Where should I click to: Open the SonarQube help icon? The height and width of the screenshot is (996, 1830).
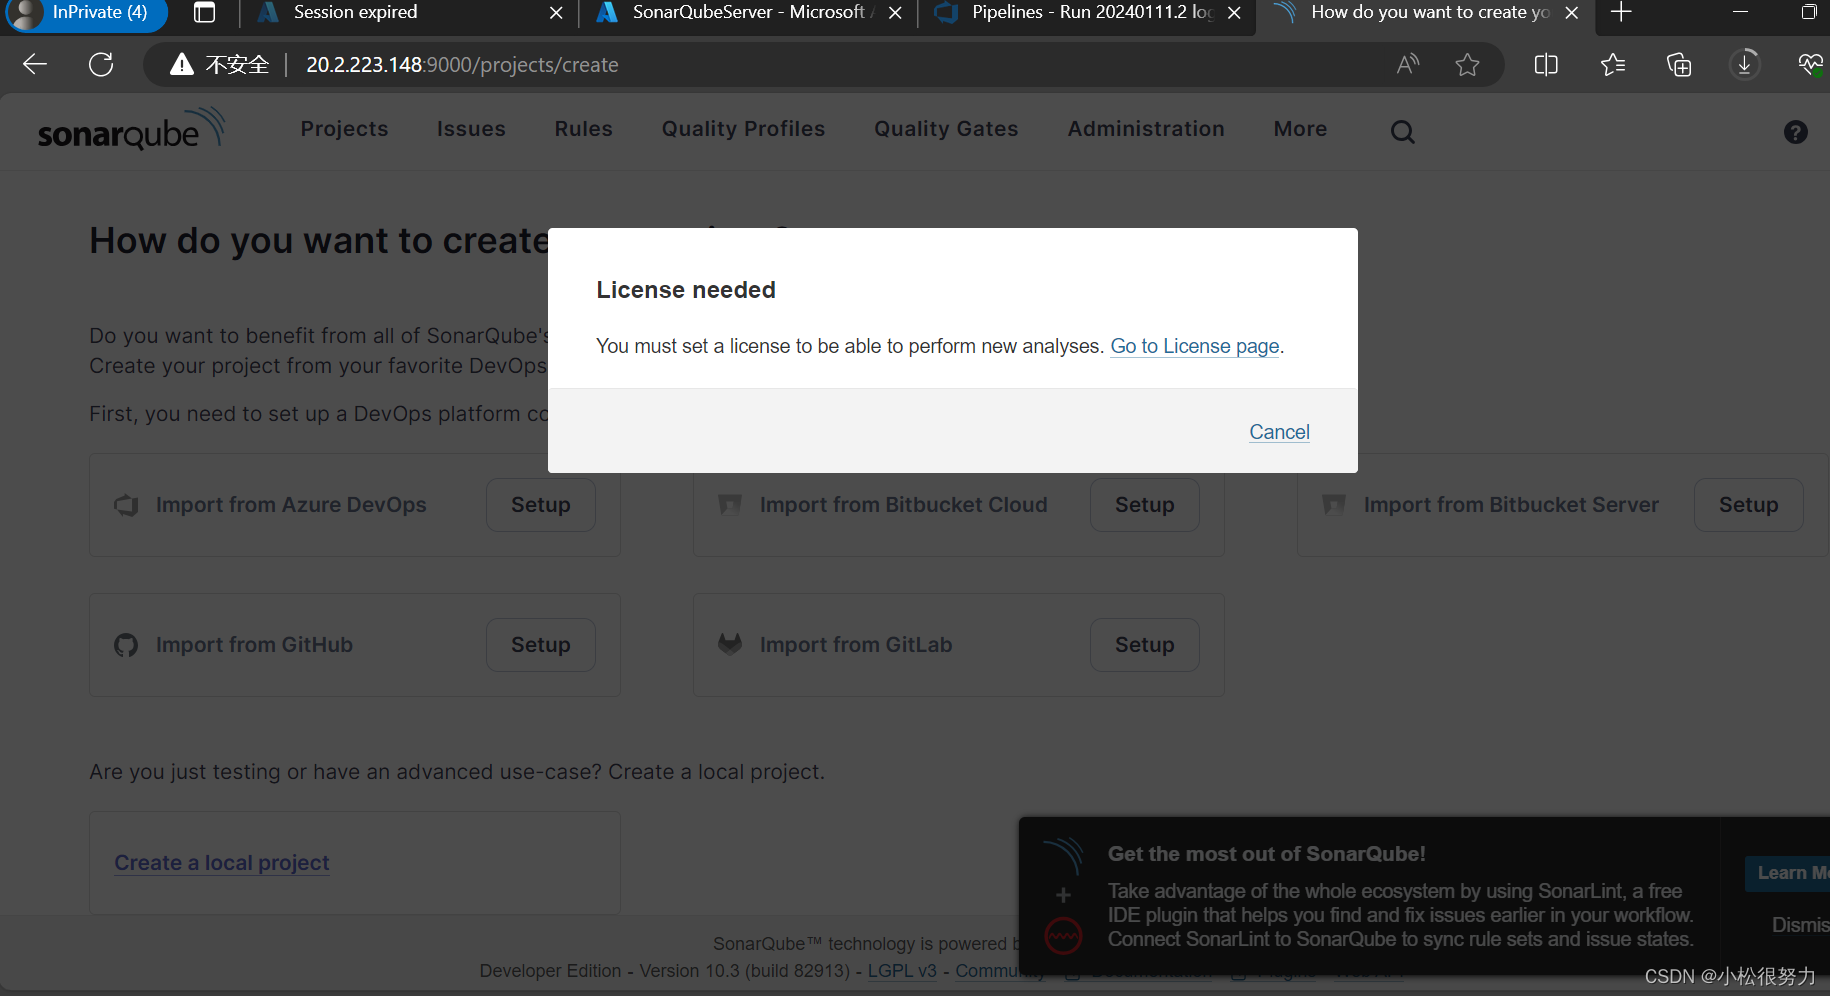pyautogui.click(x=1795, y=132)
